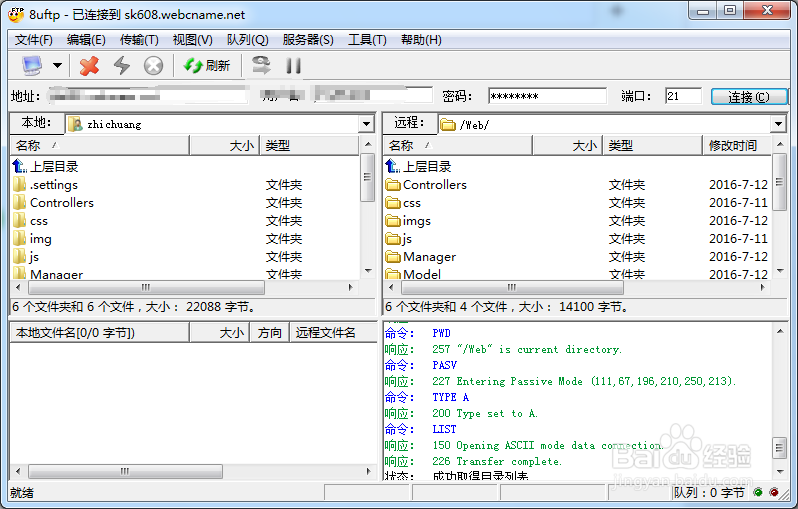Image resolution: width=798 pixels, height=509 pixels.
Task: Click the local zhichuang folder icon
Action: [75, 124]
